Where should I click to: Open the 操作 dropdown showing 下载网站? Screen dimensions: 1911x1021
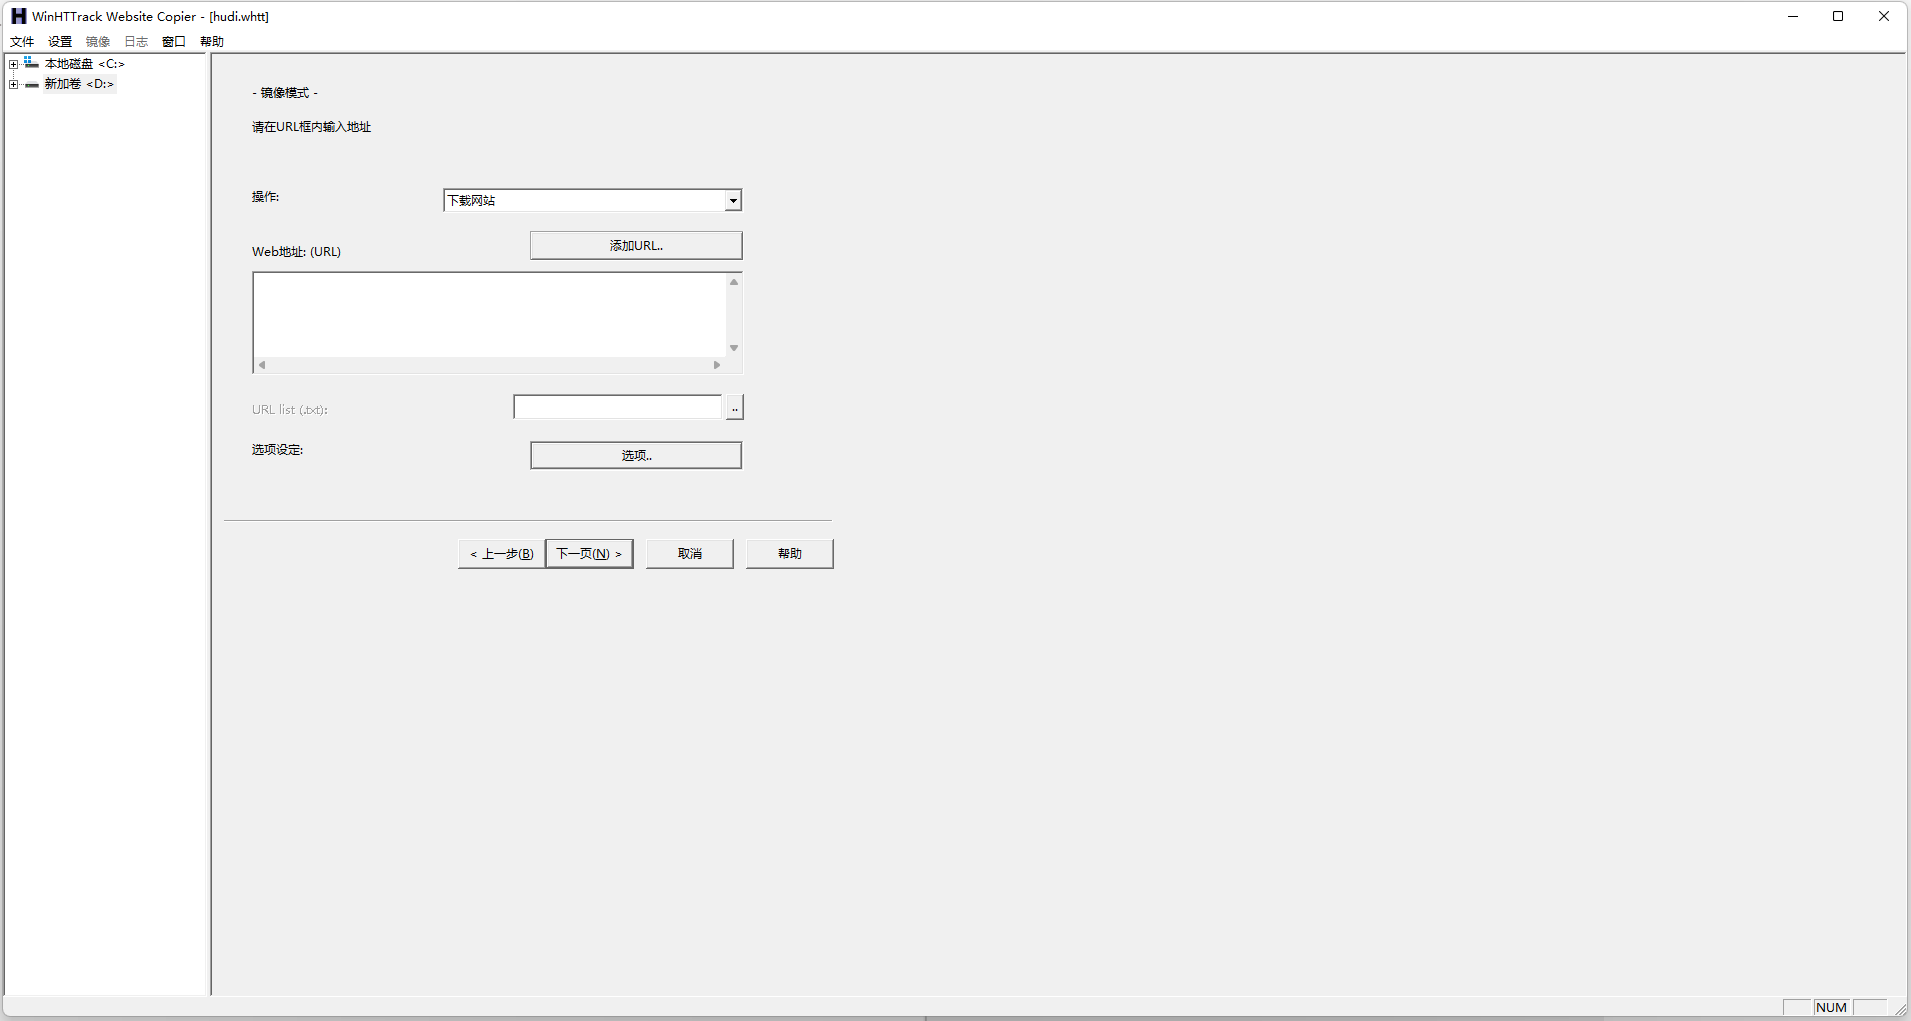pyautogui.click(x=592, y=200)
